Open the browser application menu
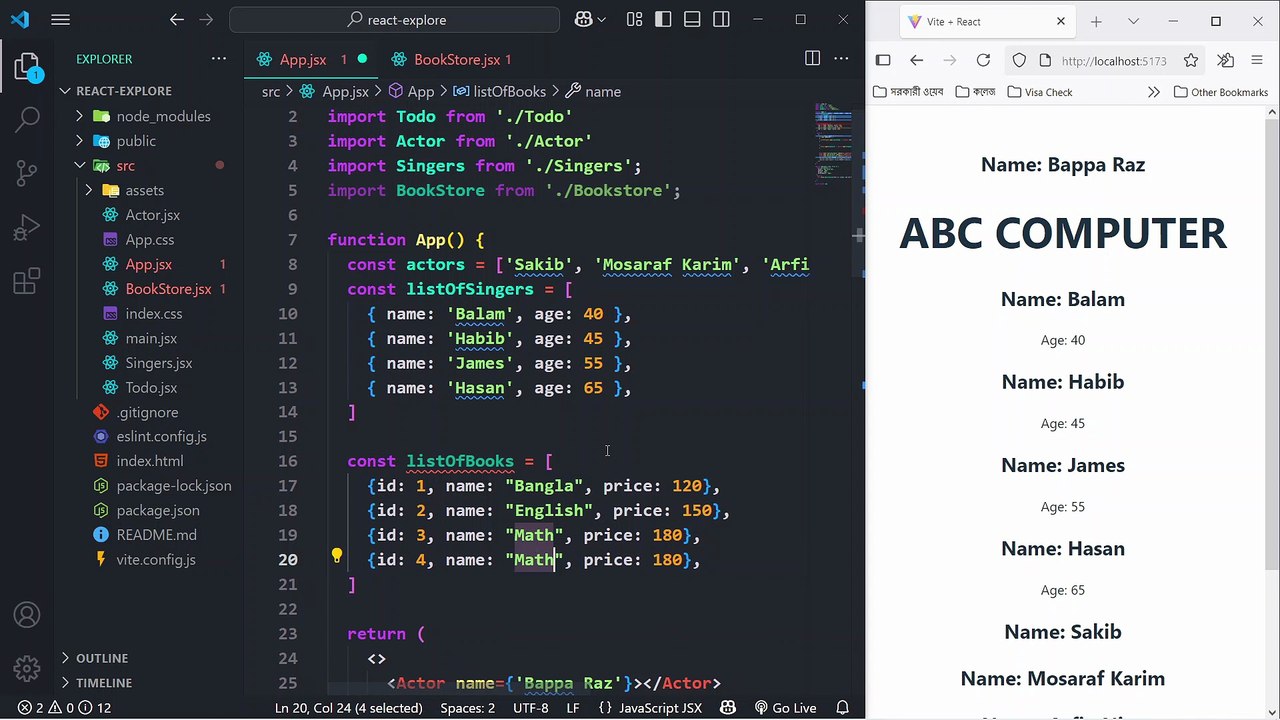This screenshot has height=720, width=1280. pos(1257,61)
